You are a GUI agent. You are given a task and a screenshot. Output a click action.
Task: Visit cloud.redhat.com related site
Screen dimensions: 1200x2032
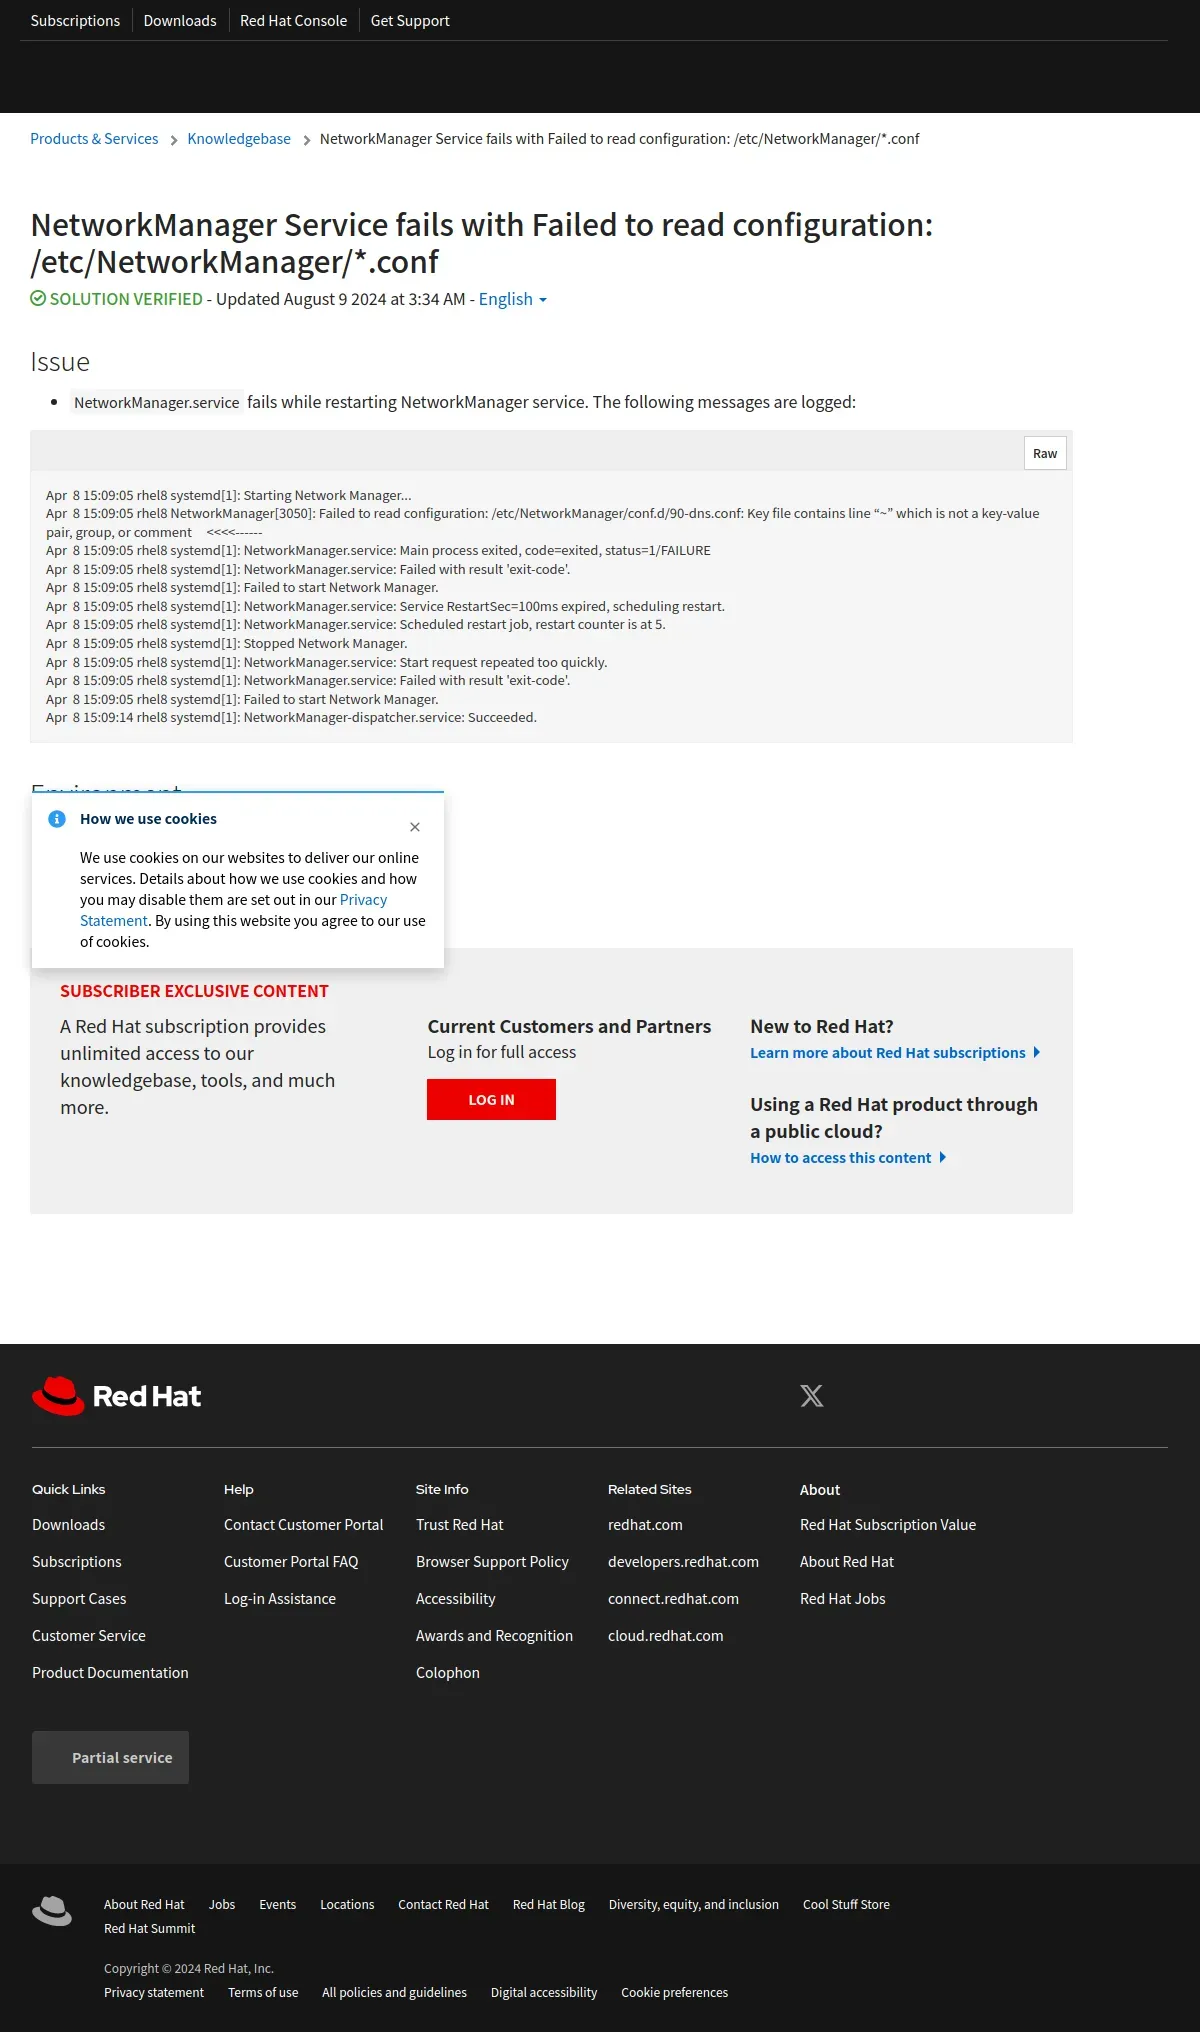pos(665,1636)
